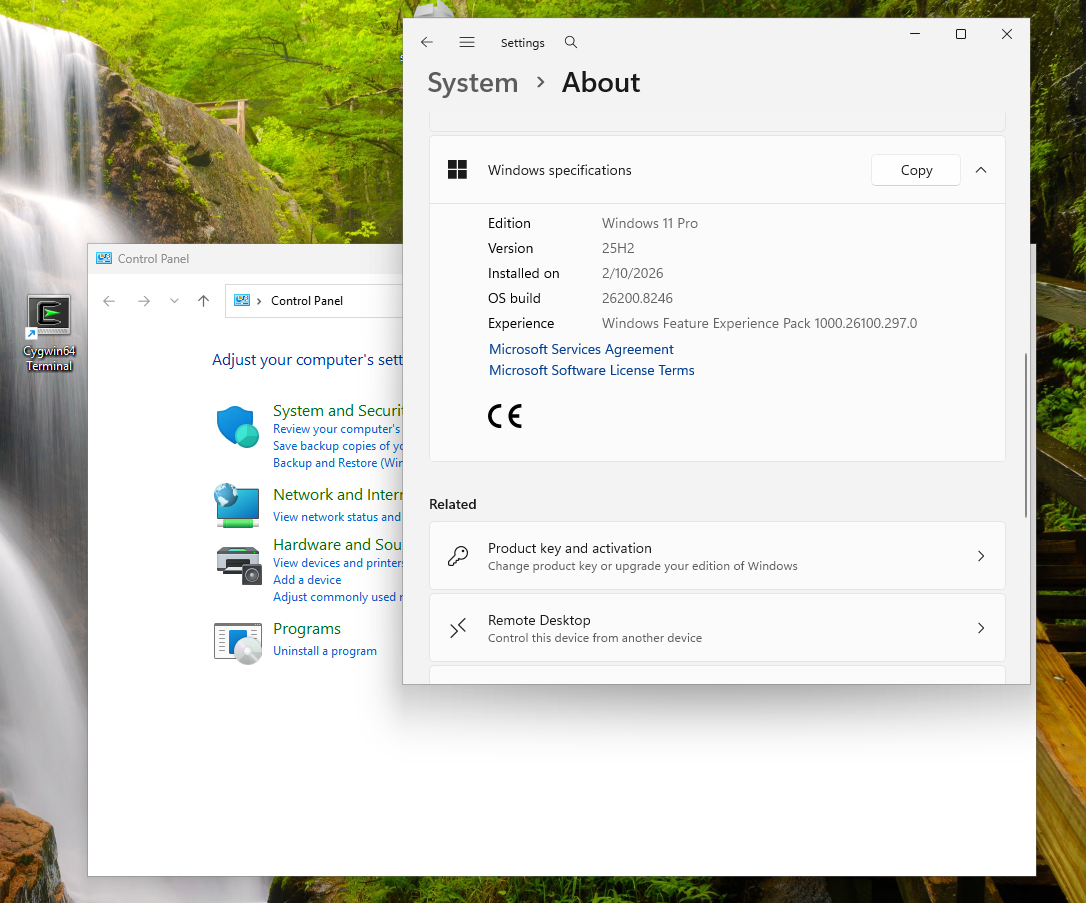Navigate to System in breadcrumb
Viewport: 1086px width, 903px height.
tap(472, 83)
